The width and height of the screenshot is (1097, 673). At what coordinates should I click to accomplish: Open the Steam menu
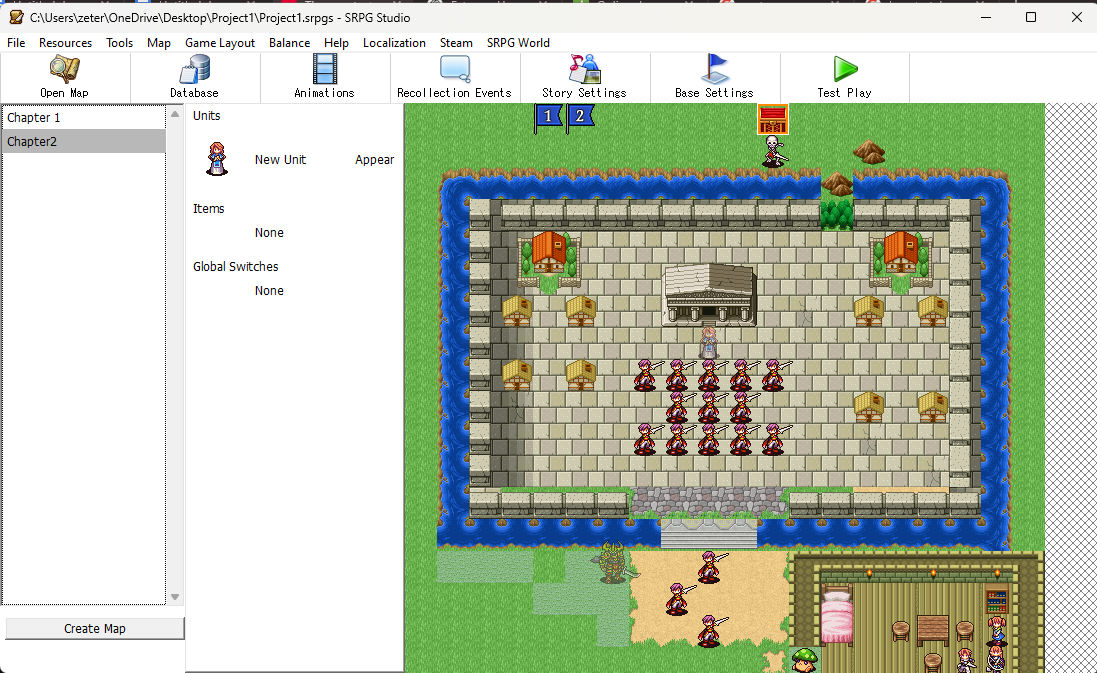tap(456, 43)
